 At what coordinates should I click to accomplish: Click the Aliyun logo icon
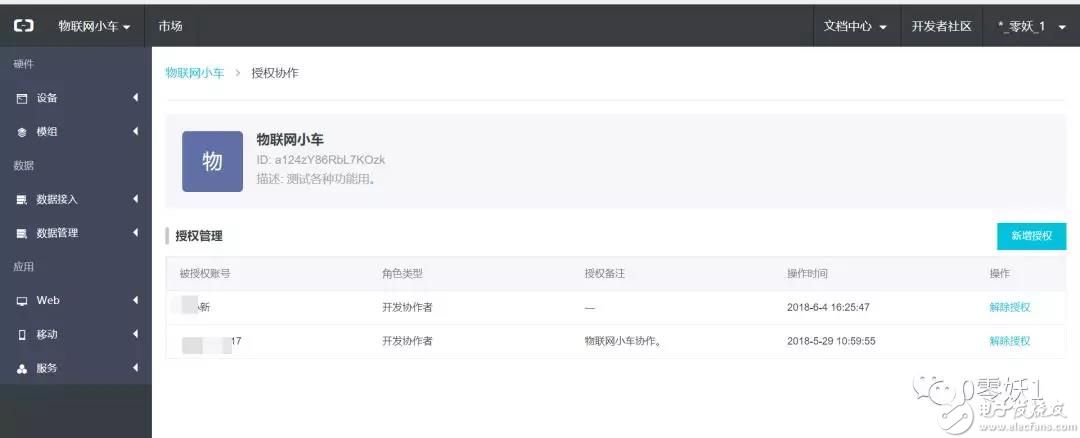tap(23, 26)
